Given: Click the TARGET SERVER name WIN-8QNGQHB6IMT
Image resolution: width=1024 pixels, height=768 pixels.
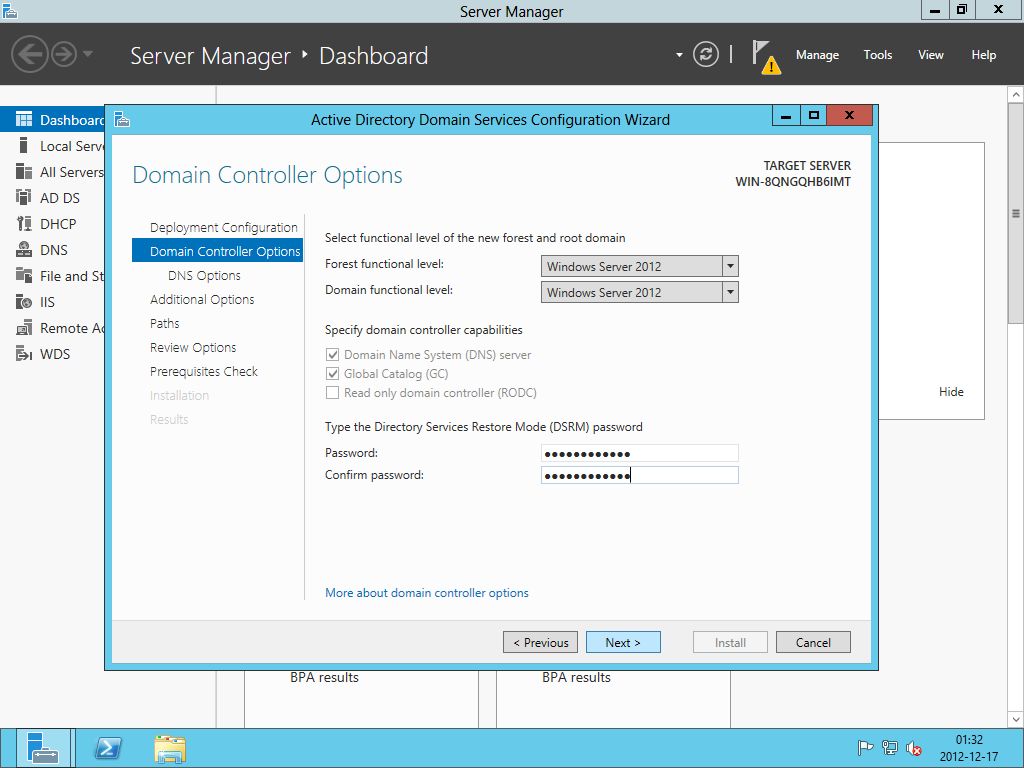Looking at the screenshot, I should pyautogui.click(x=793, y=182).
